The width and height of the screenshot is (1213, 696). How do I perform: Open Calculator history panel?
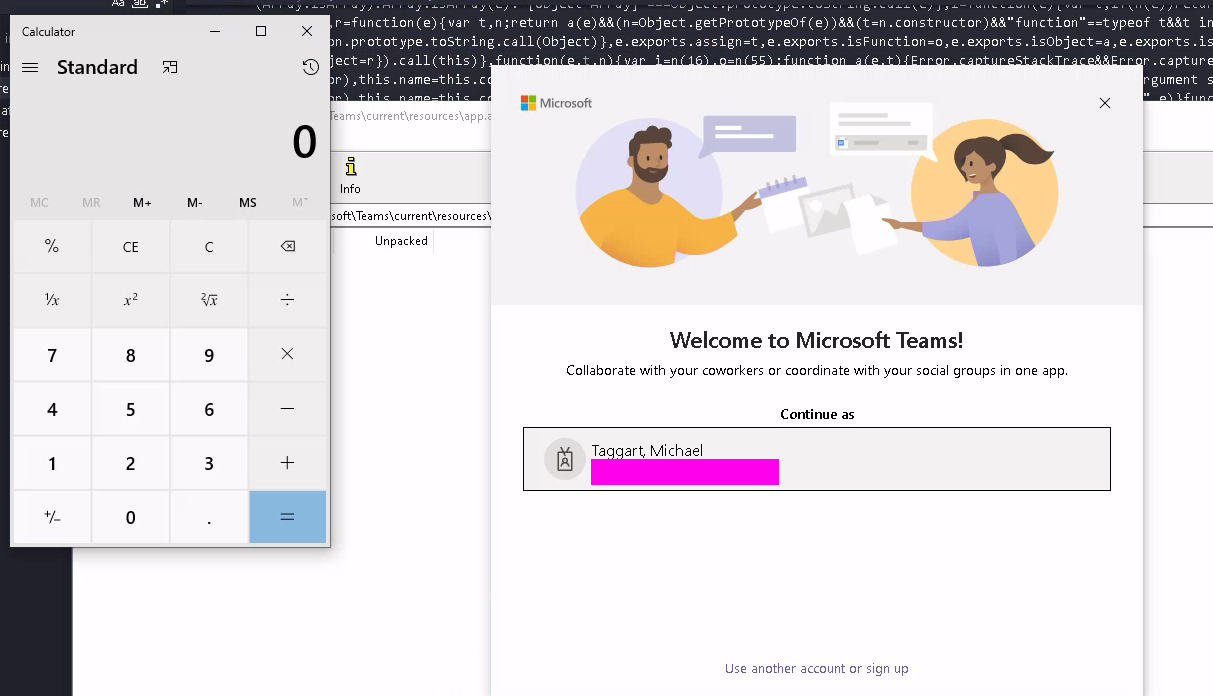(x=310, y=67)
